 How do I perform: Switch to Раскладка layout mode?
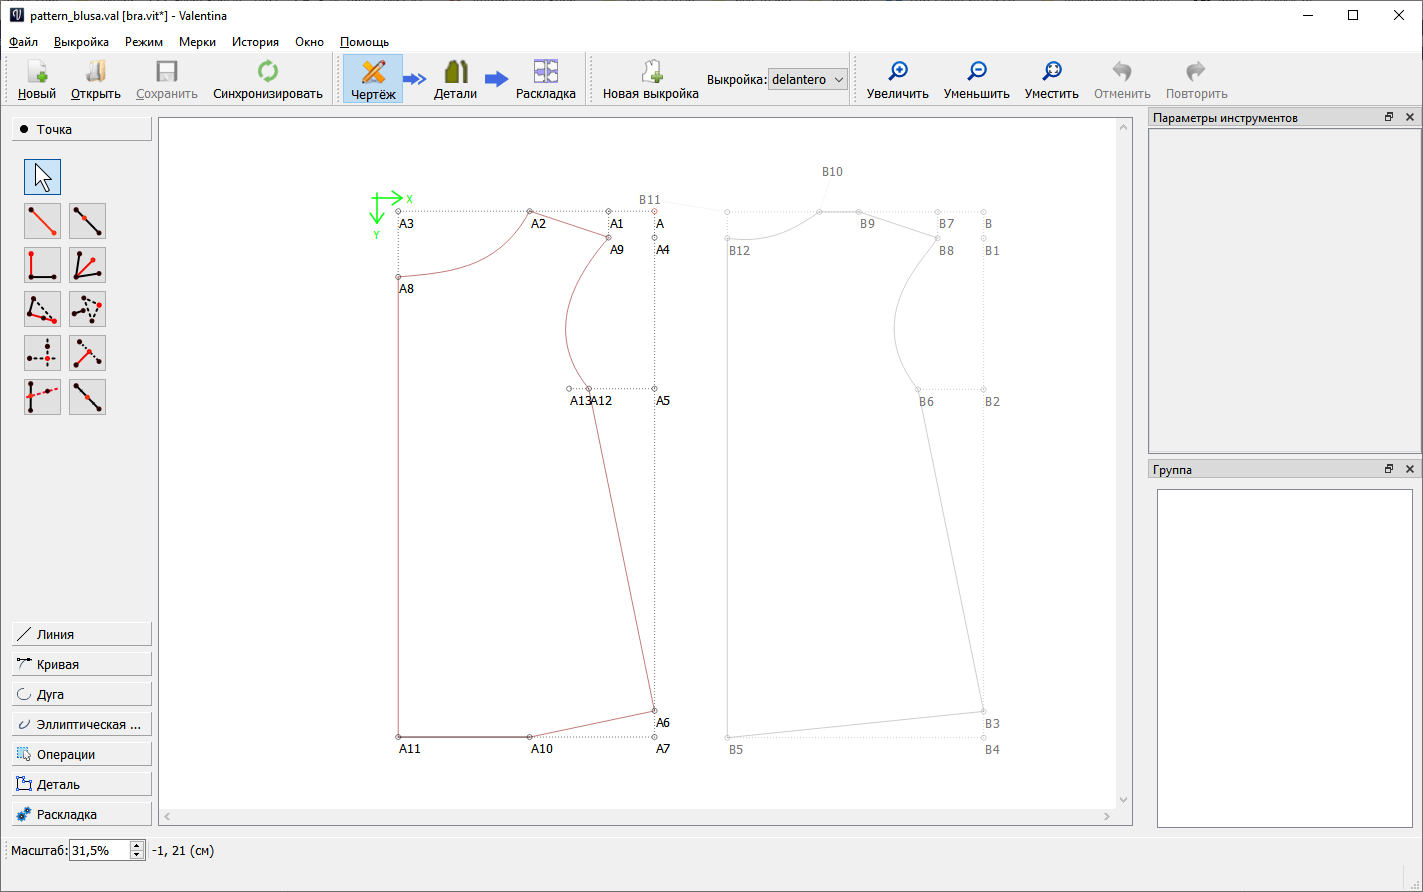pyautogui.click(x=545, y=80)
